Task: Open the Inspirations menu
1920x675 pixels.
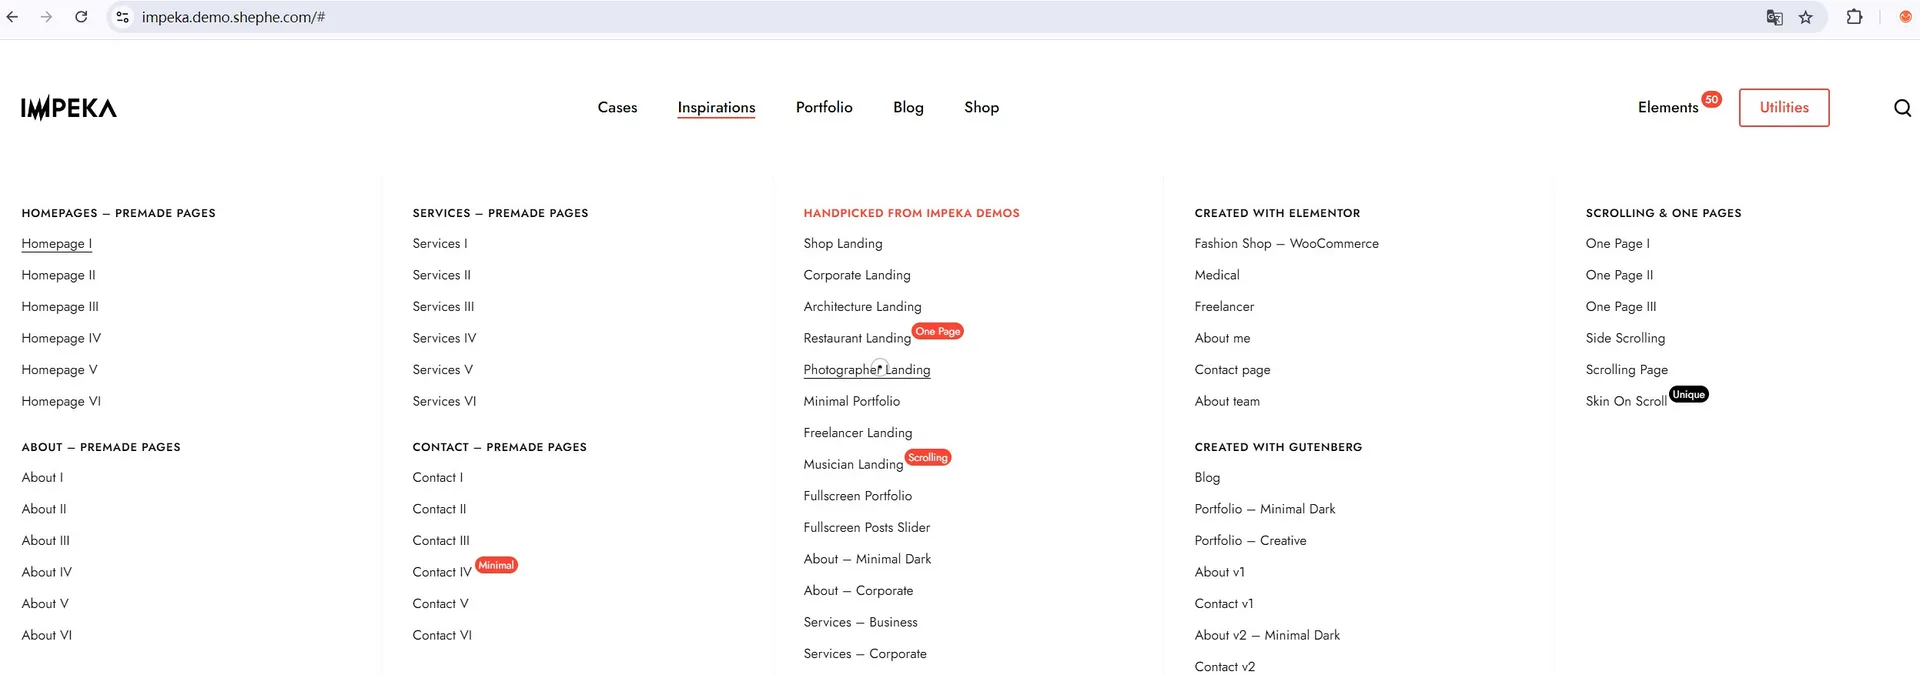Action: click(x=716, y=107)
